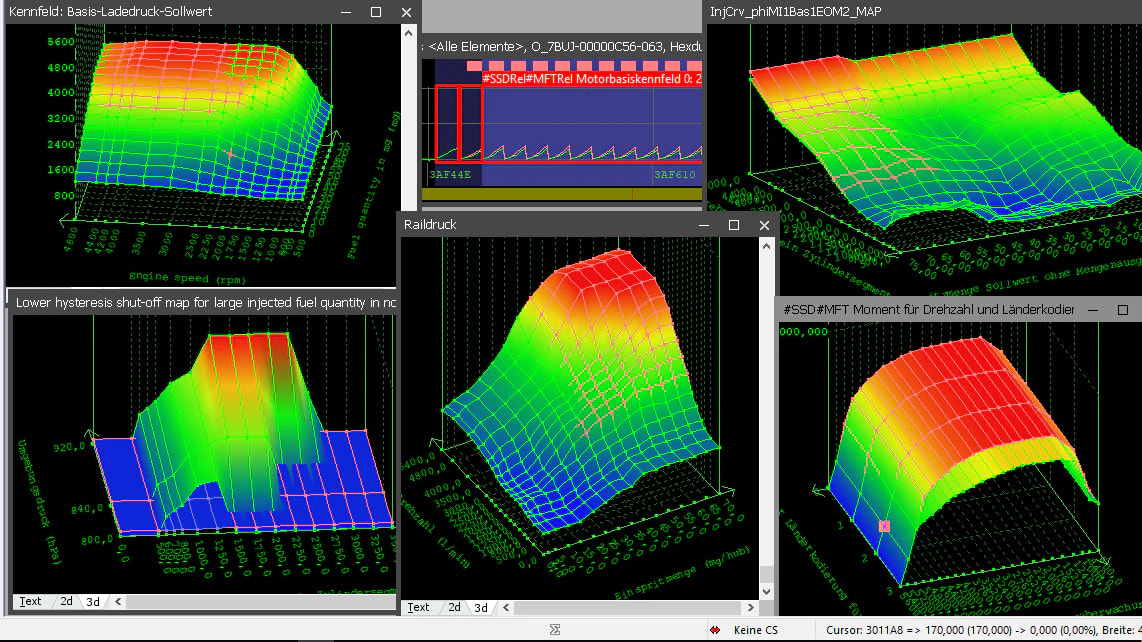Minimize the Raildruck map window
The width and height of the screenshot is (1142, 642).
(702, 225)
